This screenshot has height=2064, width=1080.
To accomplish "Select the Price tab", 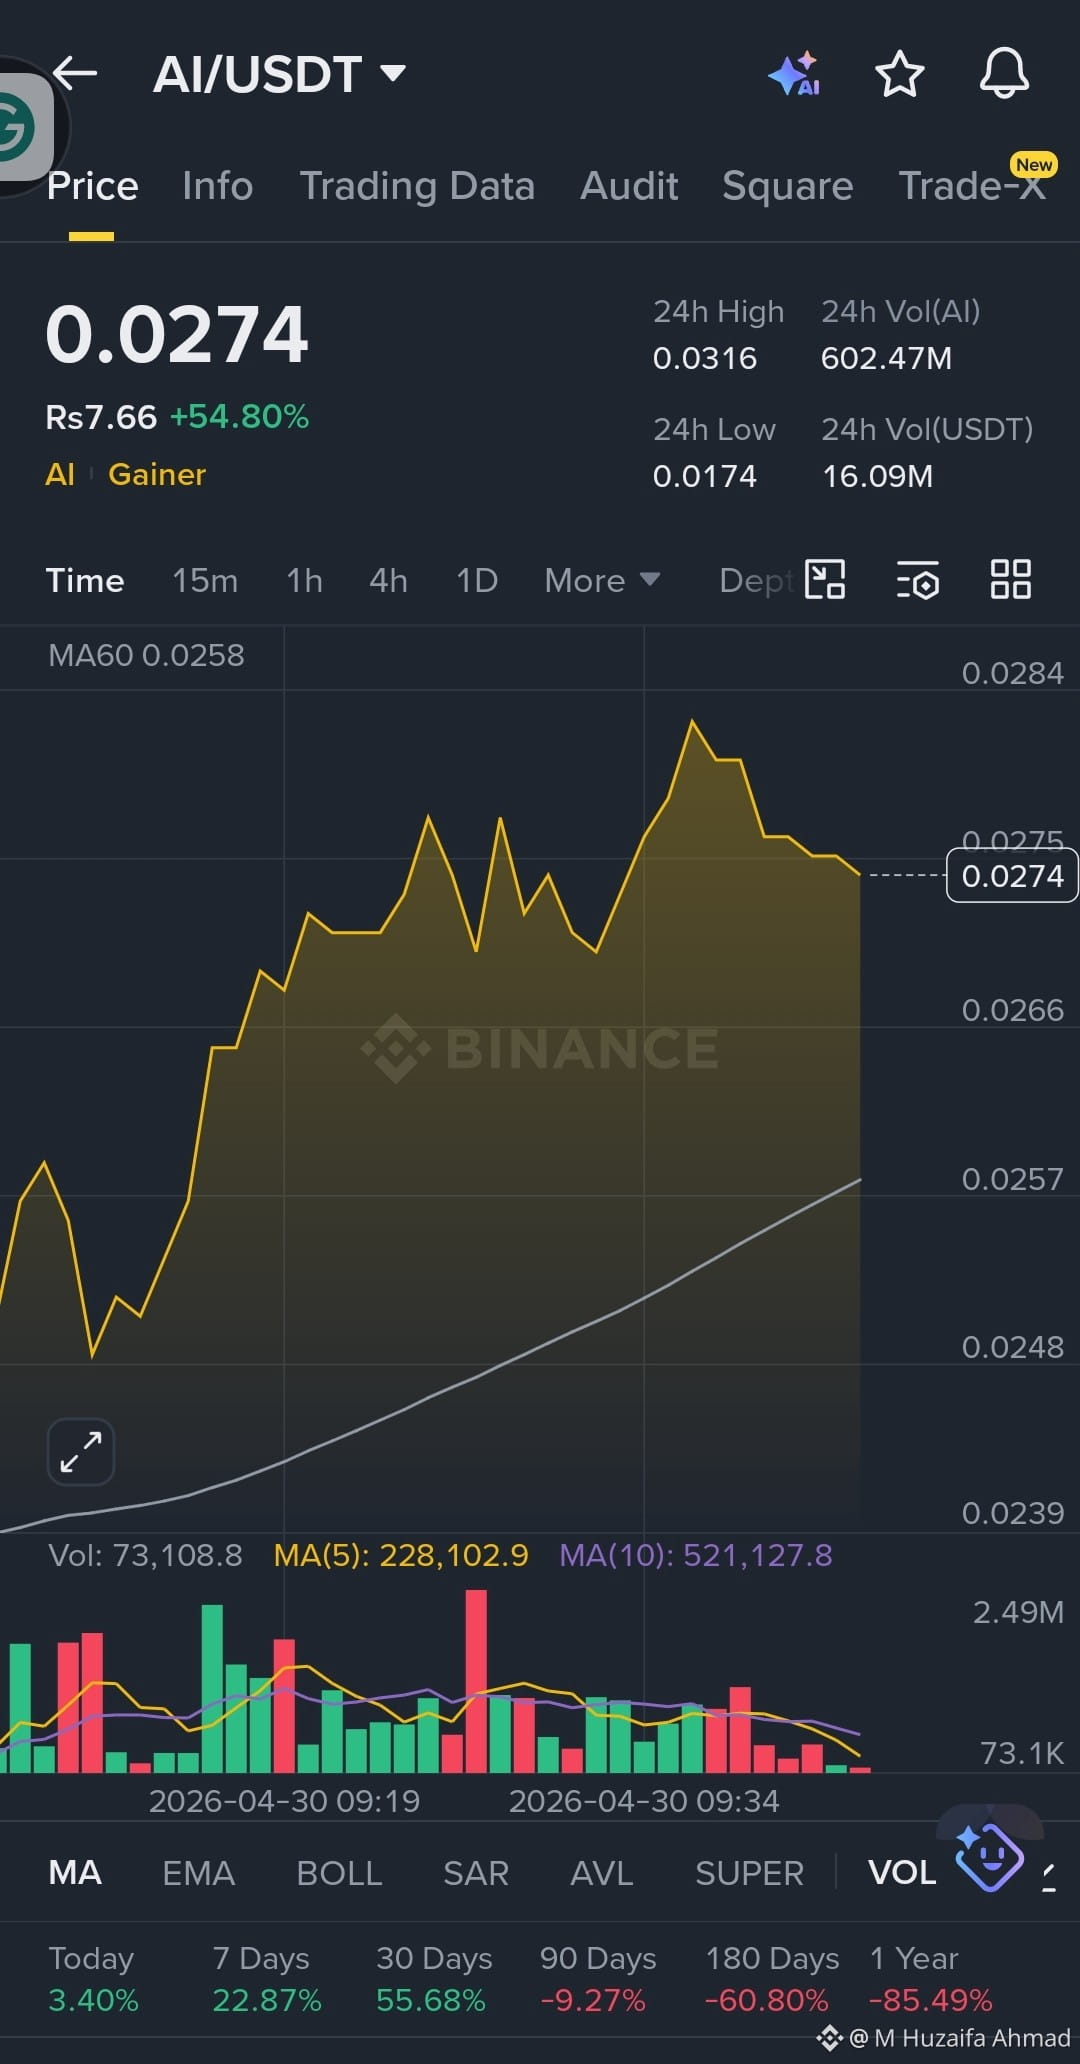I will point(92,186).
